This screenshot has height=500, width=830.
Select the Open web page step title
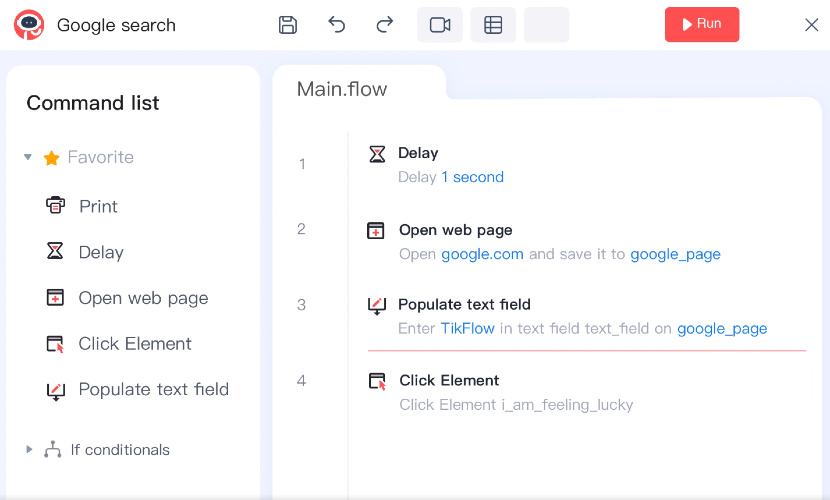(456, 230)
